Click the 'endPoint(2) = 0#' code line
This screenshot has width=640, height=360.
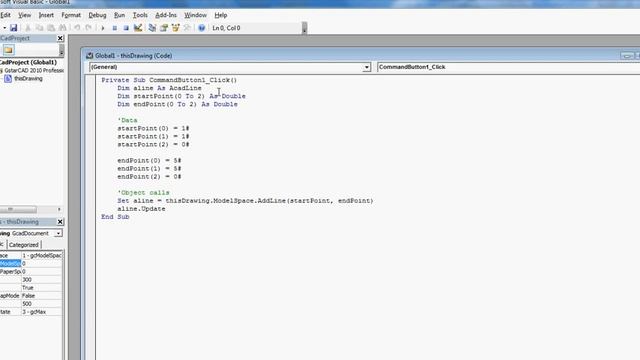click(149, 177)
